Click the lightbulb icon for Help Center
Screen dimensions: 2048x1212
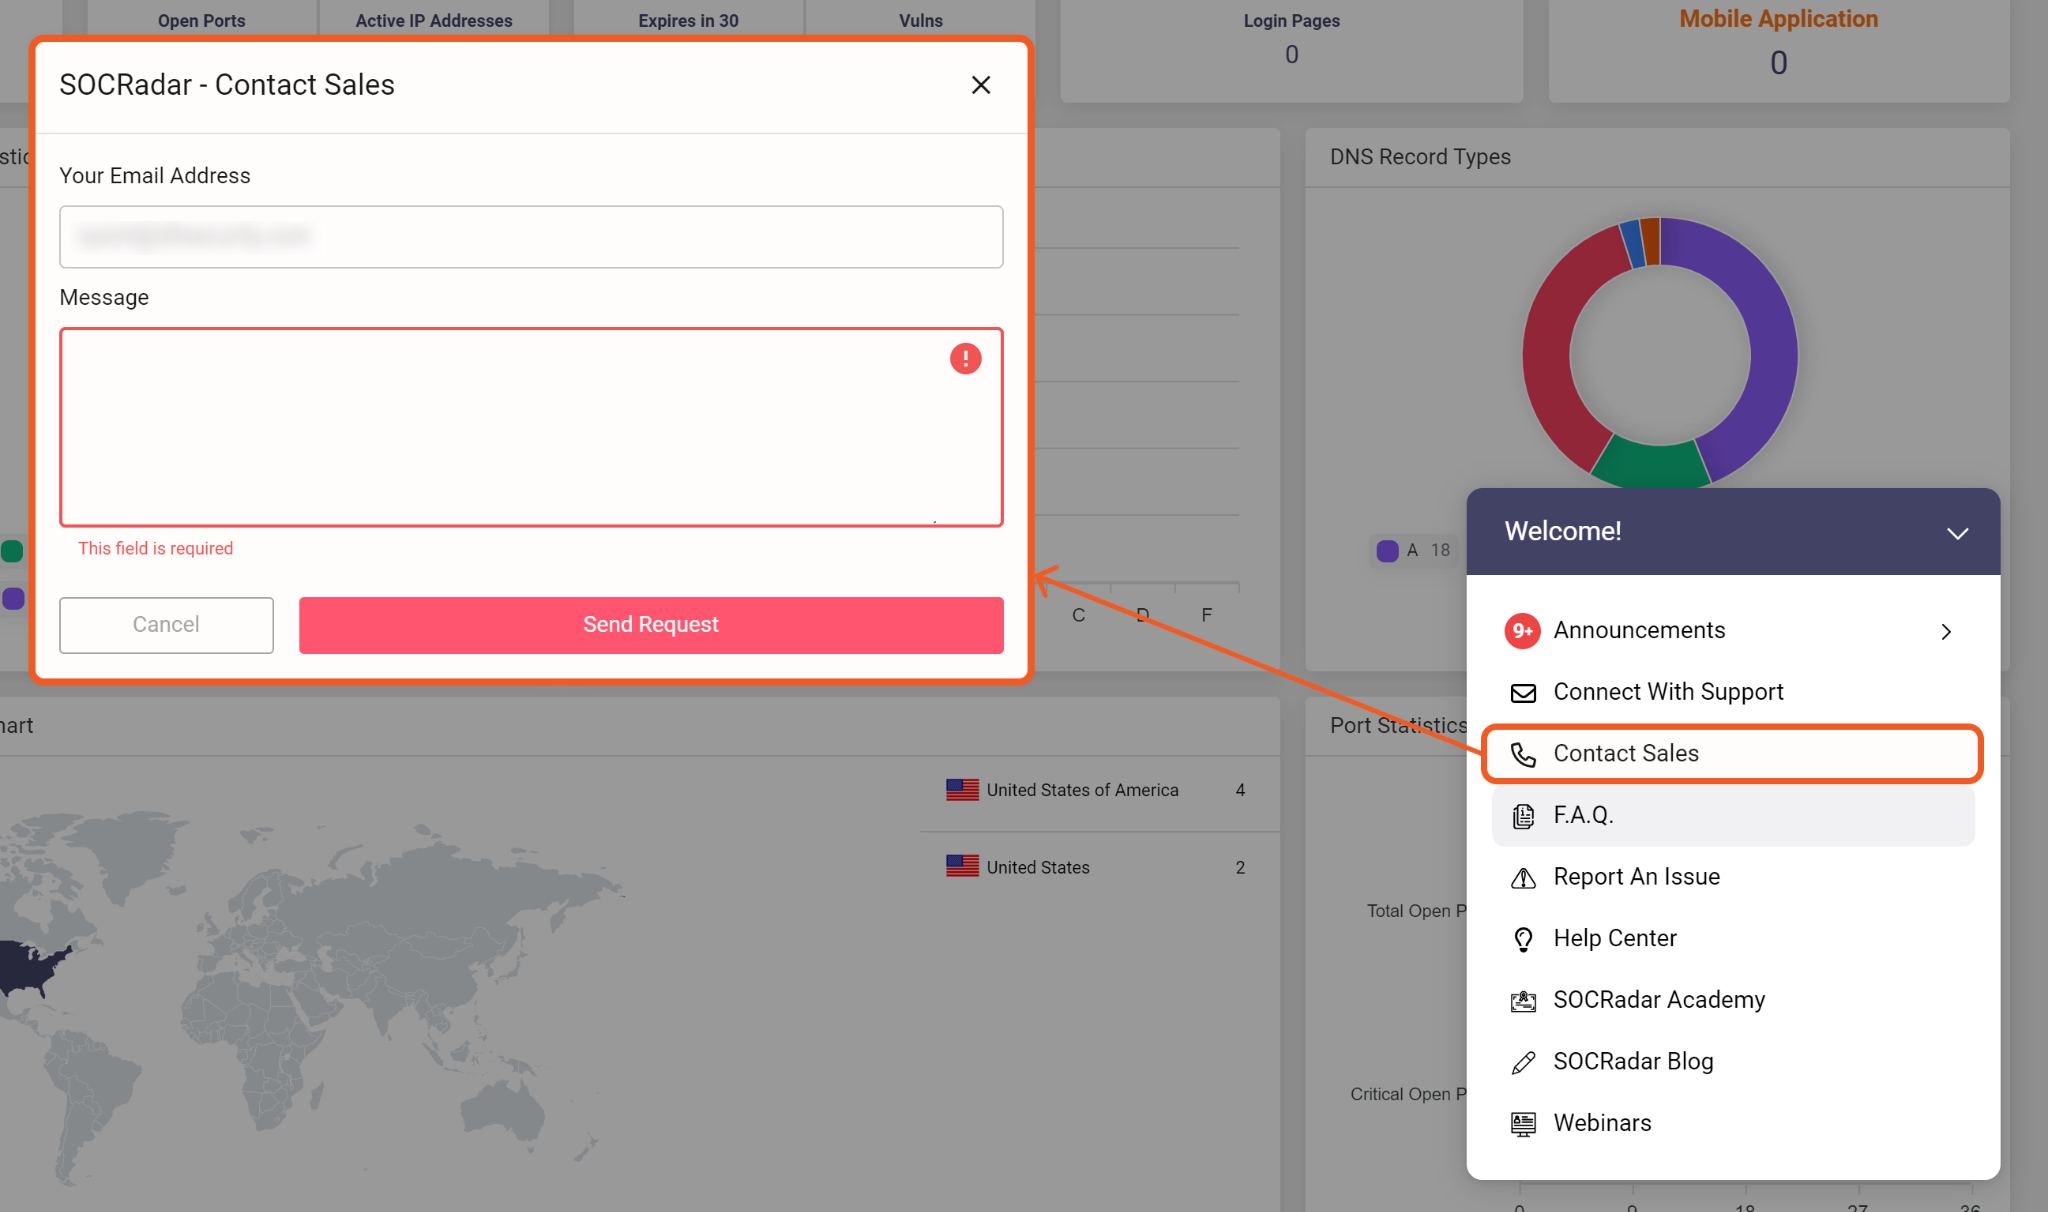click(1523, 939)
